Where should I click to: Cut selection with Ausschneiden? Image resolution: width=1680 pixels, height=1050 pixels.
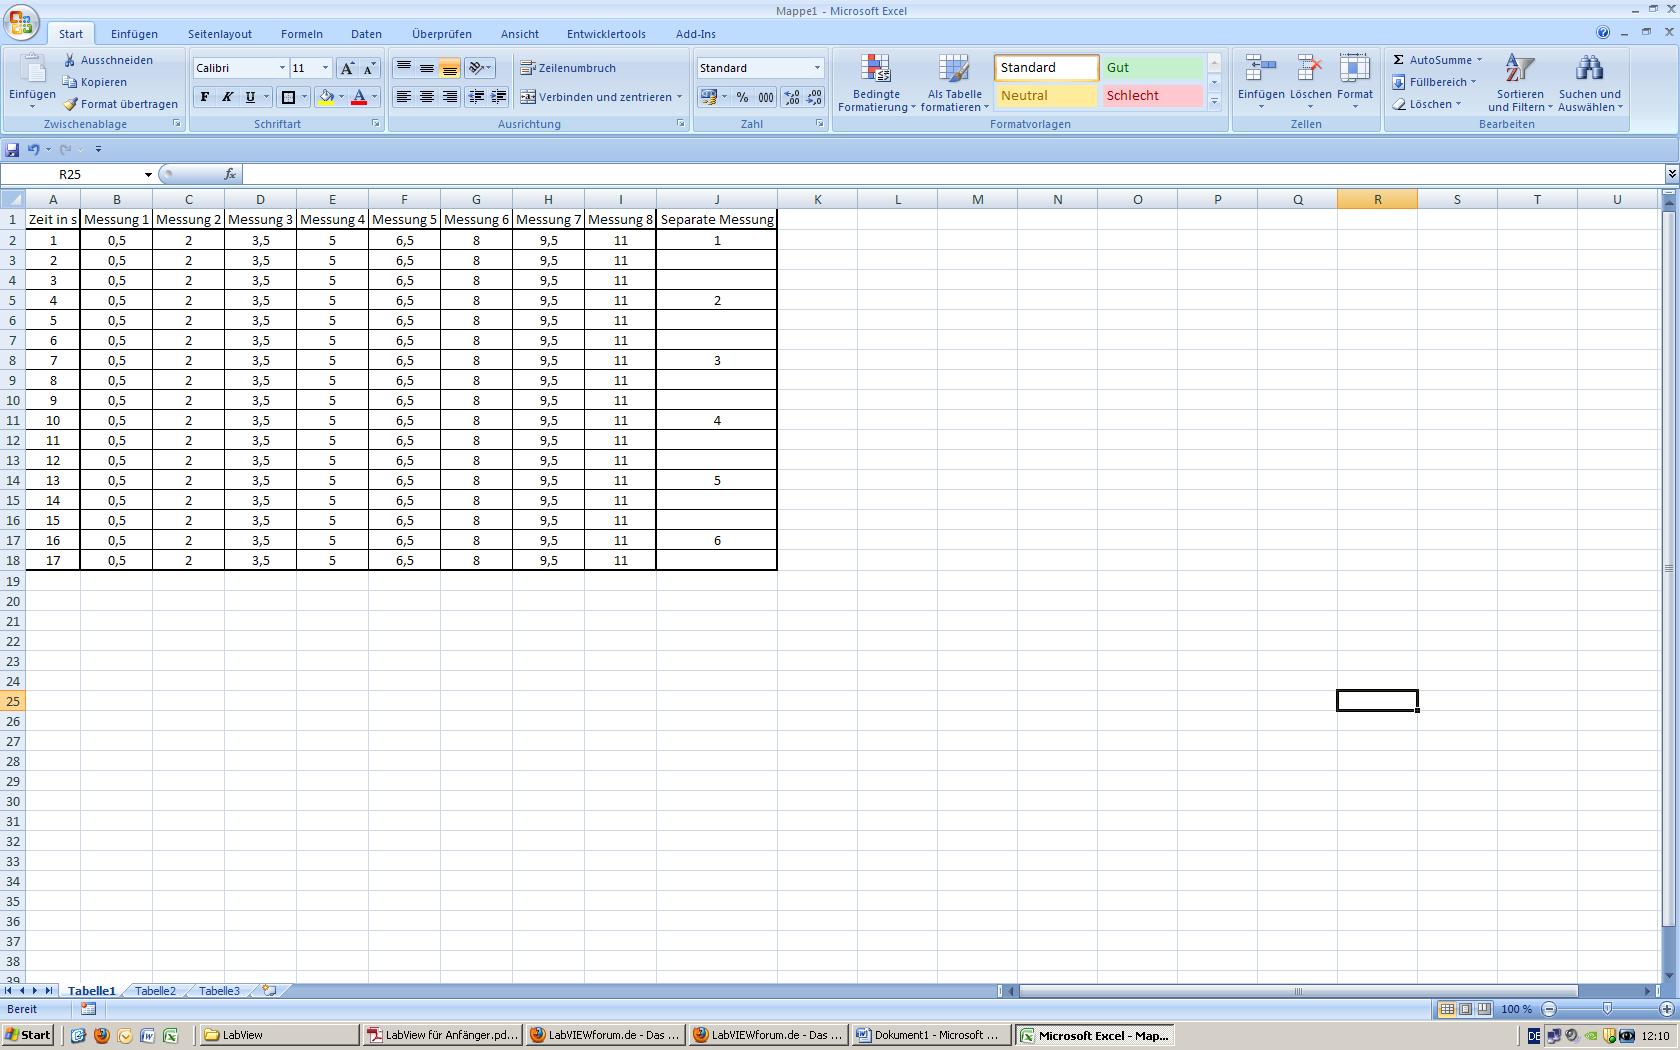point(108,60)
